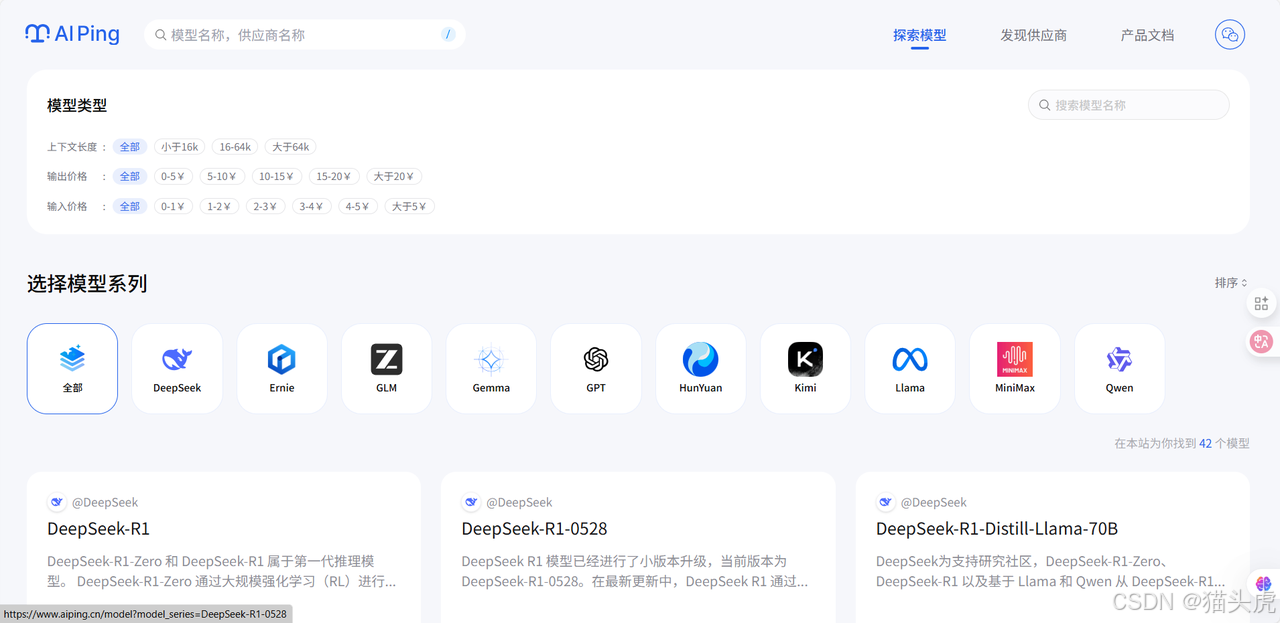This screenshot has width=1280, height=623.
Task: Select 15-20¥ output price filter
Action: (x=334, y=177)
